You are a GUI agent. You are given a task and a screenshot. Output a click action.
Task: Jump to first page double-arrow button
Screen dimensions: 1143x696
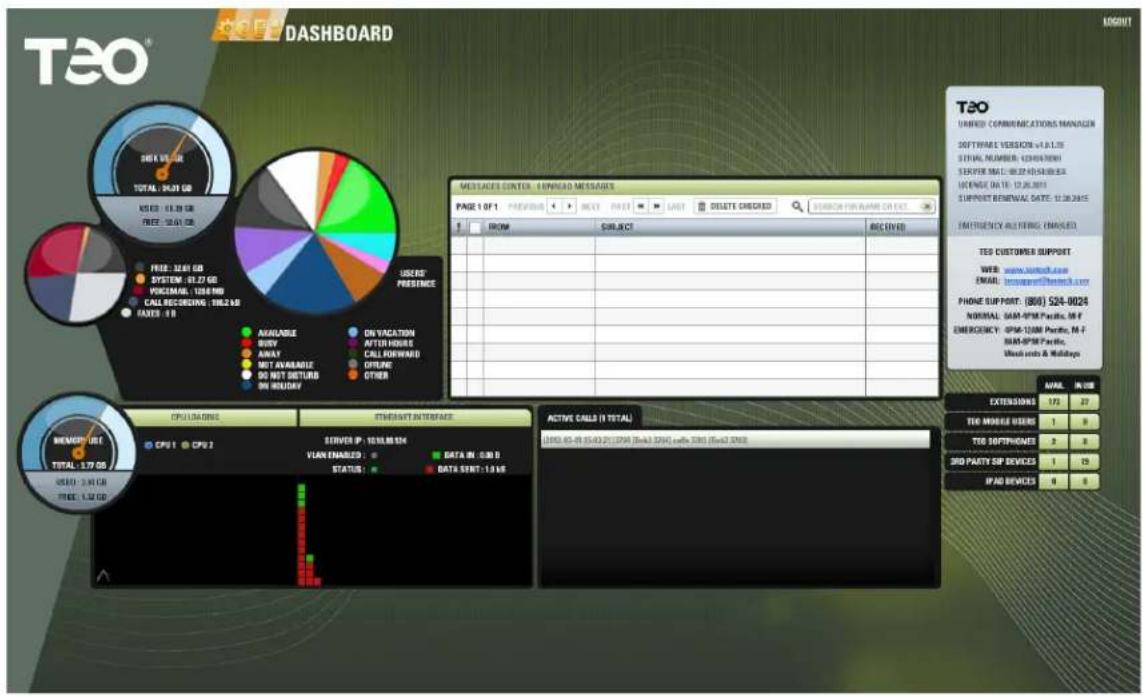pos(641,206)
